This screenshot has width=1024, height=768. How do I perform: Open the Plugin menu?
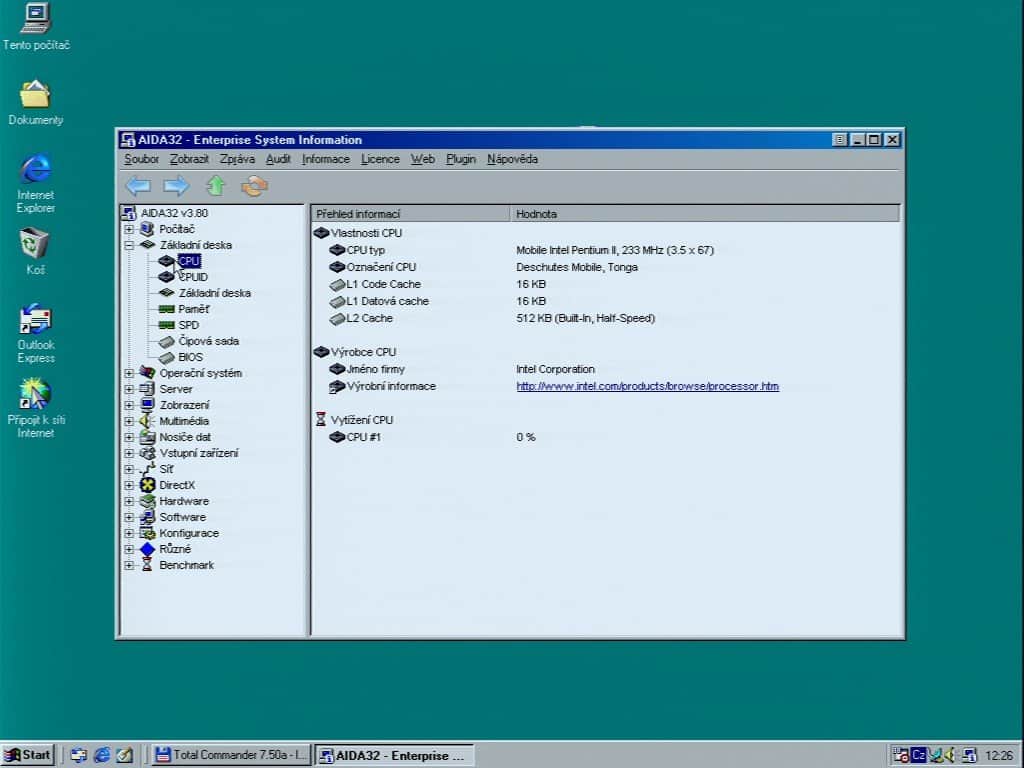460,159
